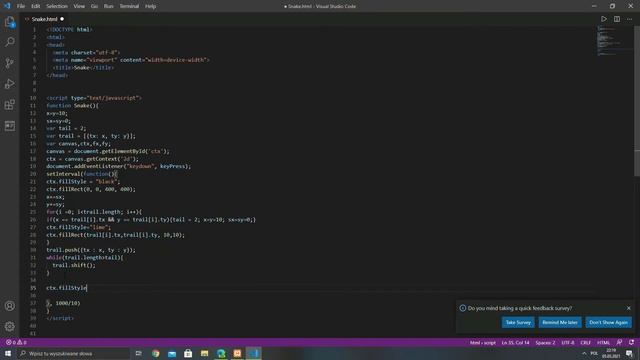
Task: Launch Chrome from the taskbar
Action: pos(156,353)
